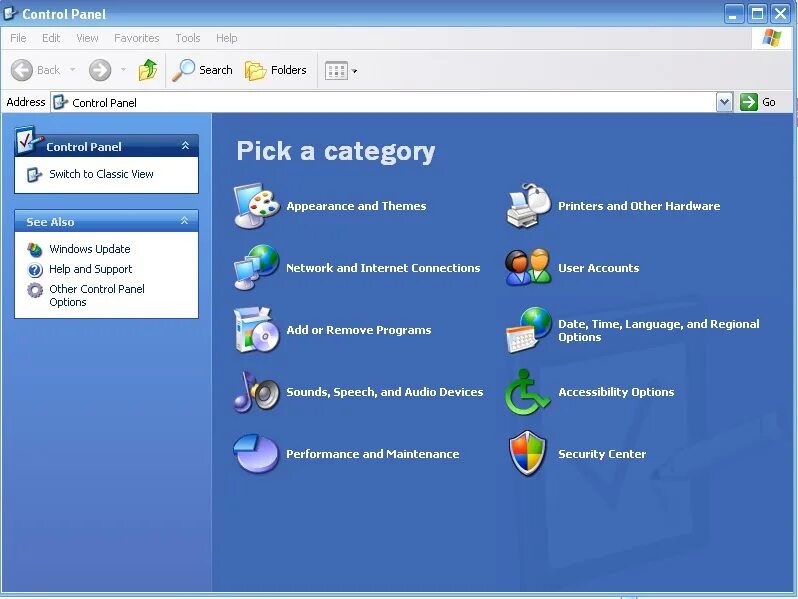Open Sounds, Speech, and Audio speaker icon

click(256, 392)
